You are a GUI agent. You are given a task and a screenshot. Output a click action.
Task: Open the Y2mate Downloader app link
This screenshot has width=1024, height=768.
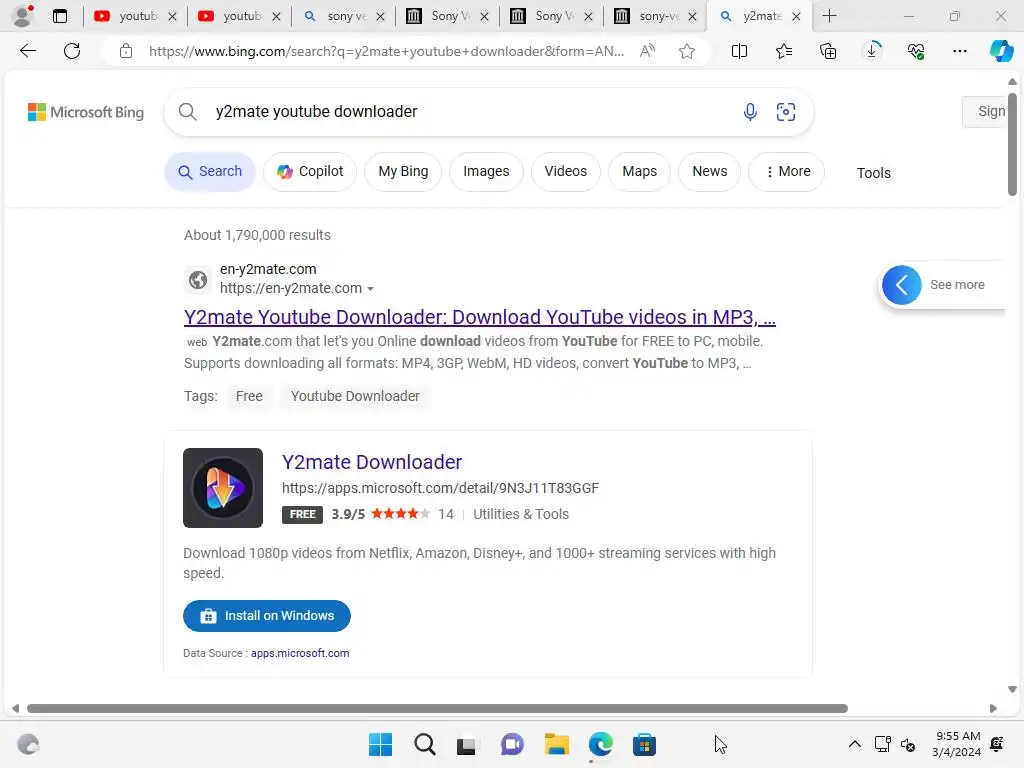tap(372, 462)
